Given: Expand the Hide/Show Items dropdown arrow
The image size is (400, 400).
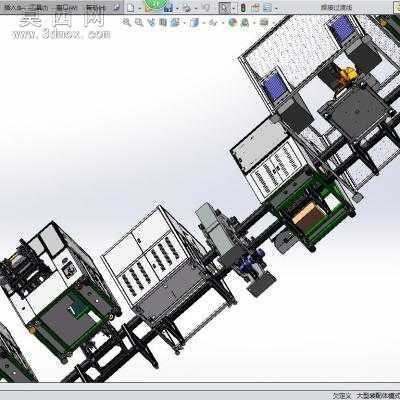Looking at the screenshot, I should [x=222, y=23].
